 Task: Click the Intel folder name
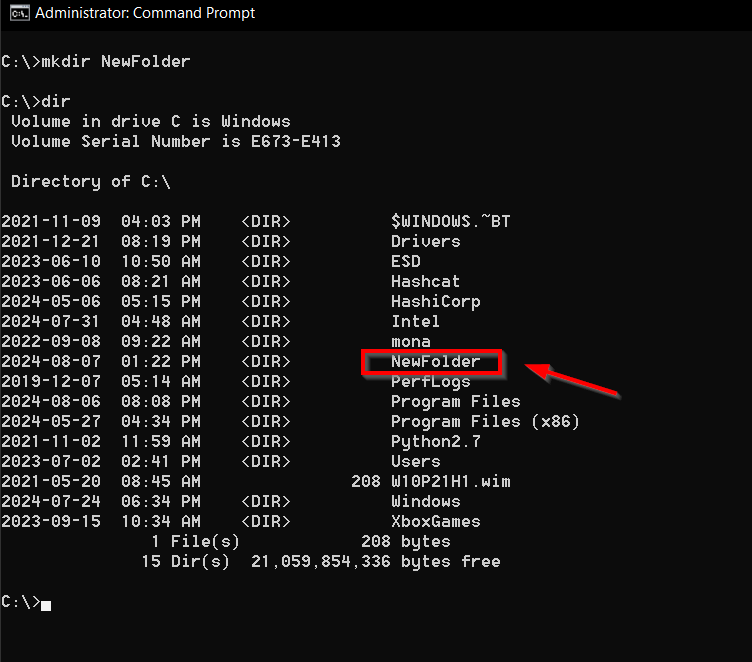tap(415, 321)
